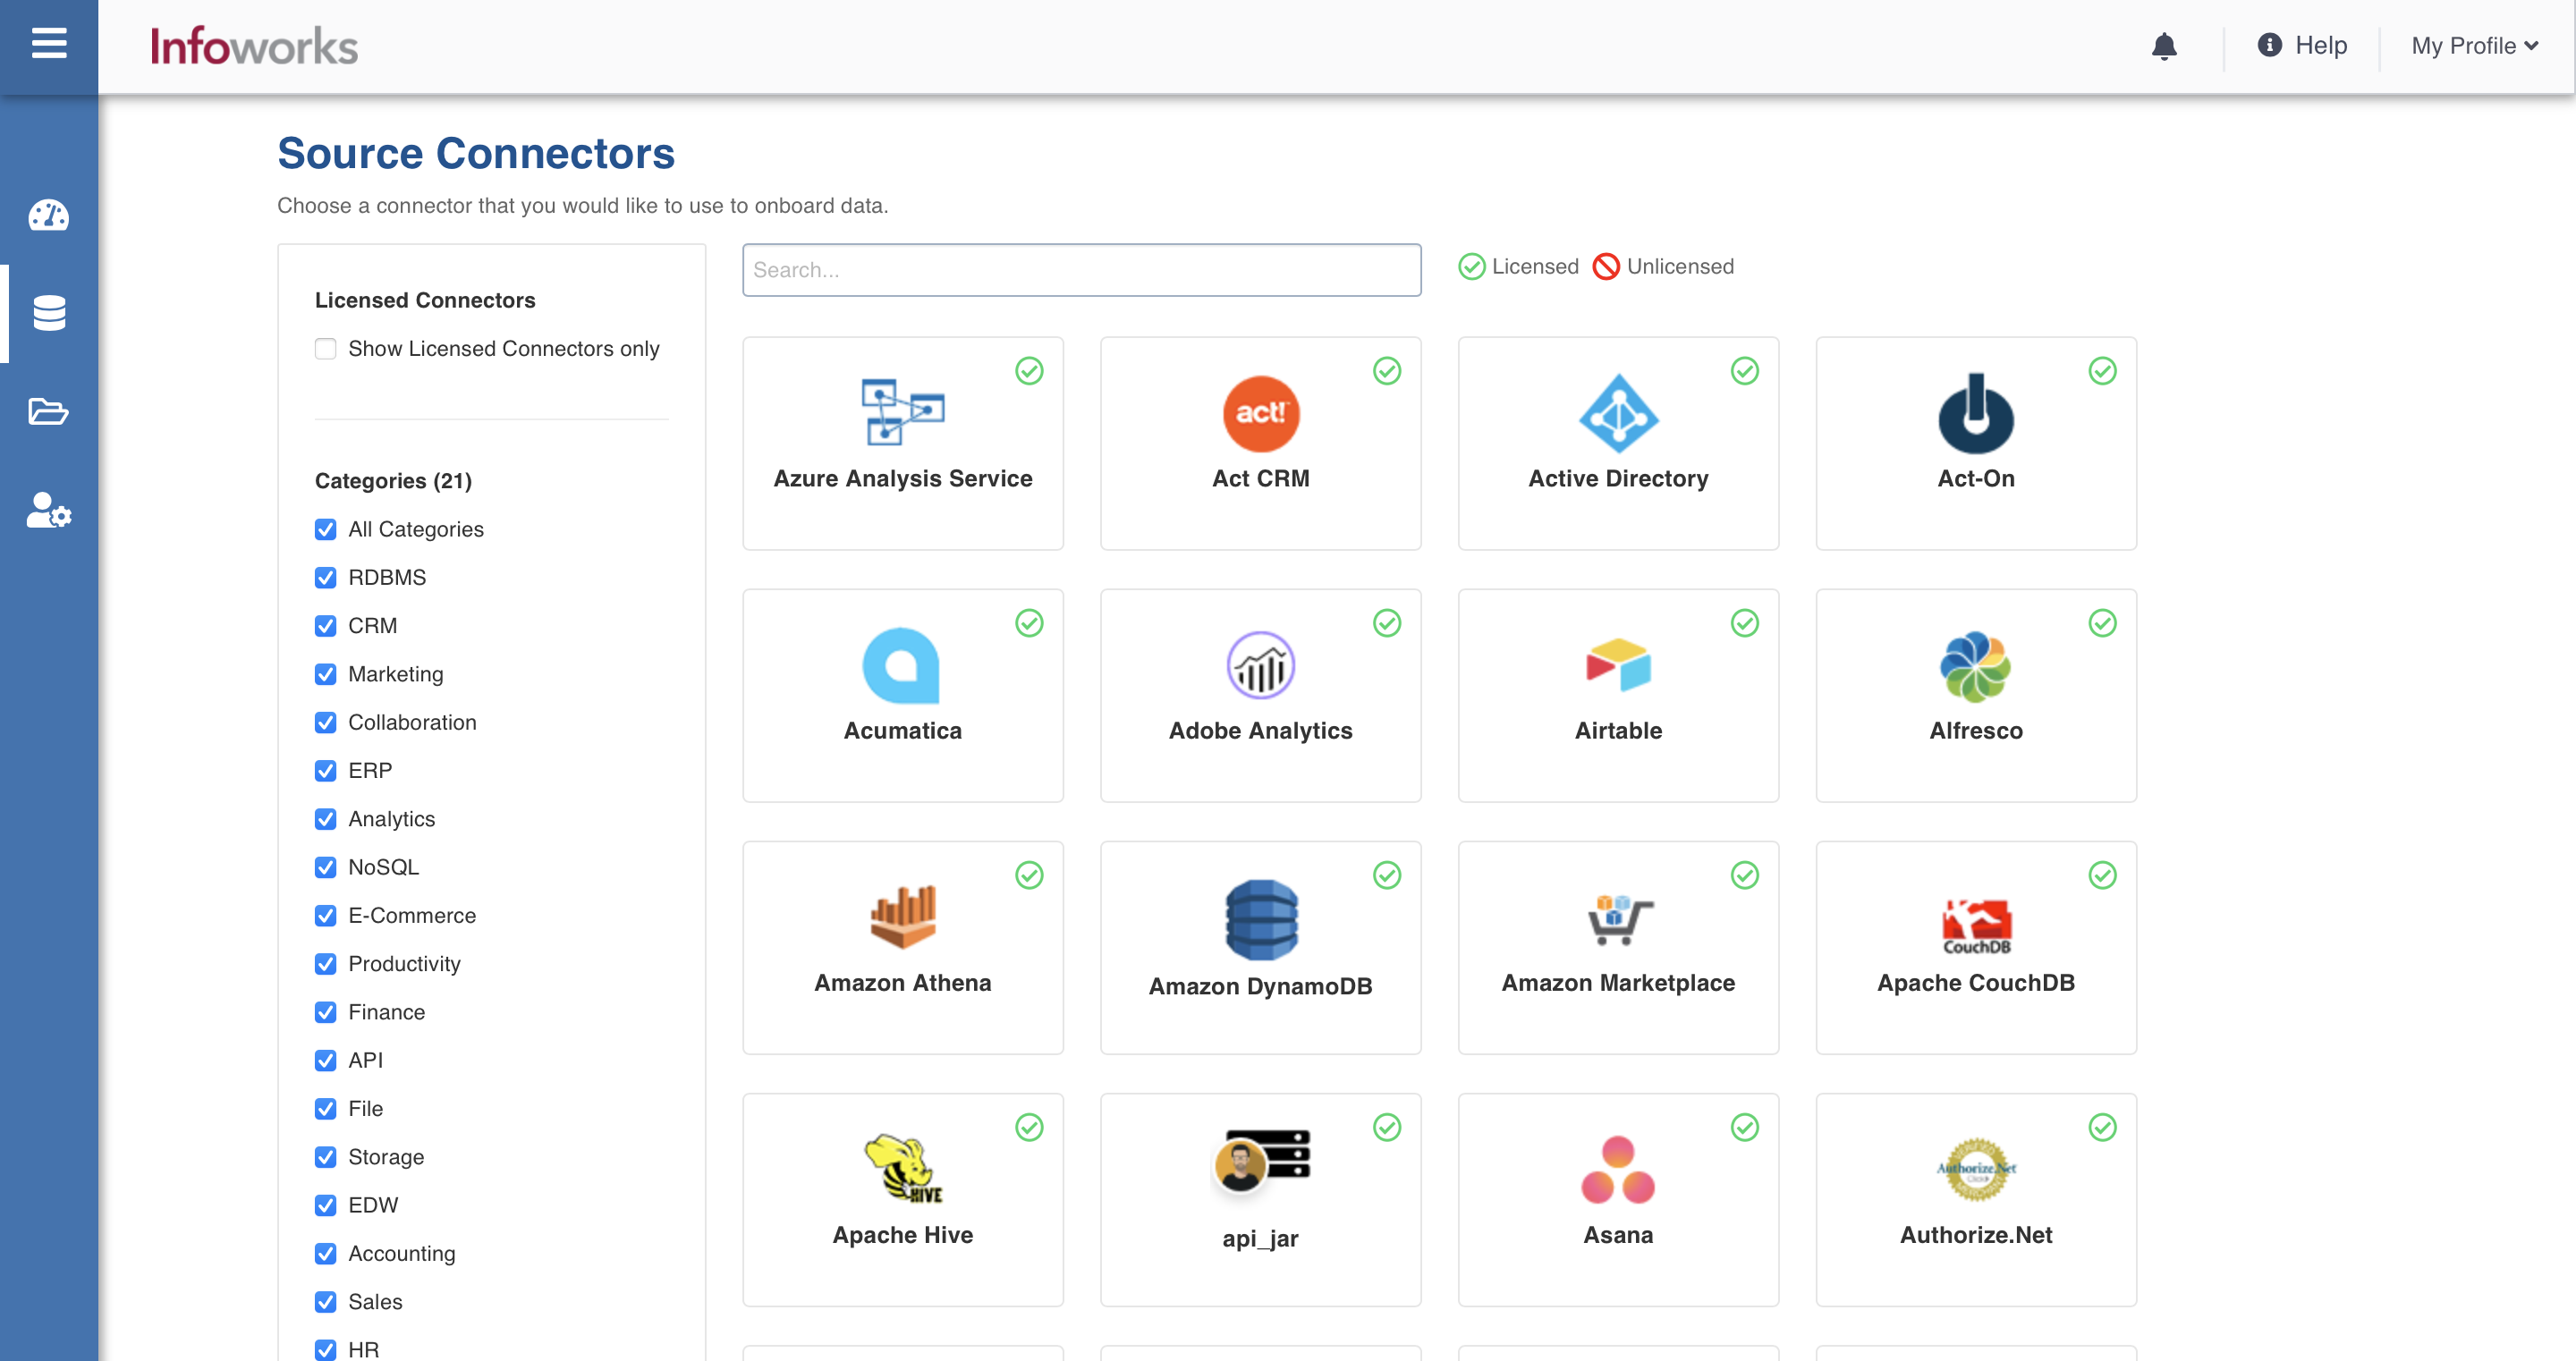Click the licensed checkmark on Act CRM card
This screenshot has width=2576, height=1361.
[x=1387, y=371]
